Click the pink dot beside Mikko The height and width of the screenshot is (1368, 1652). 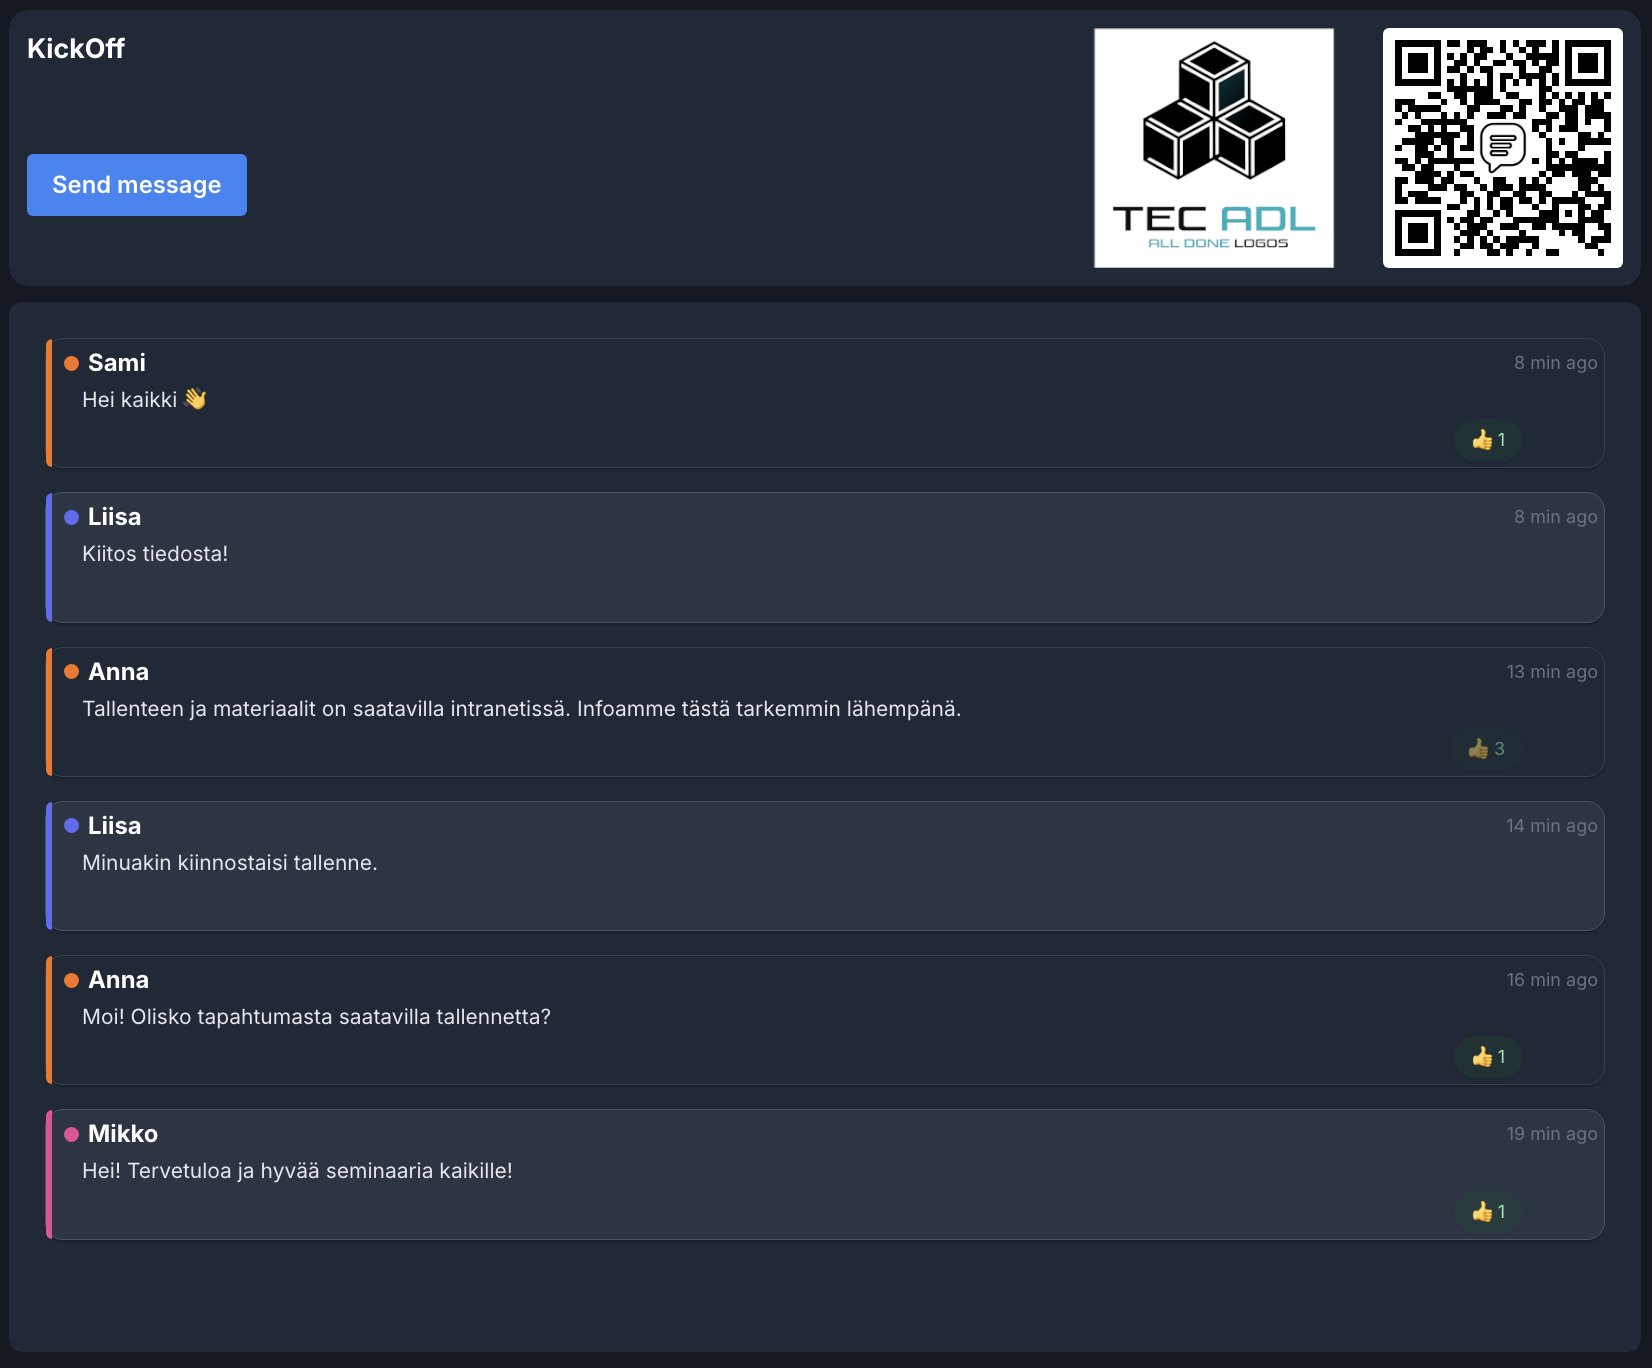tap(72, 1134)
